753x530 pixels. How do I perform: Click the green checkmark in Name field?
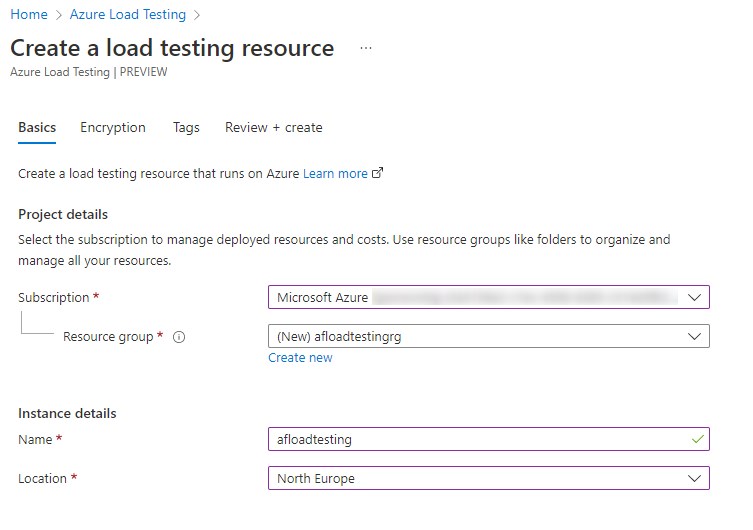pos(696,439)
